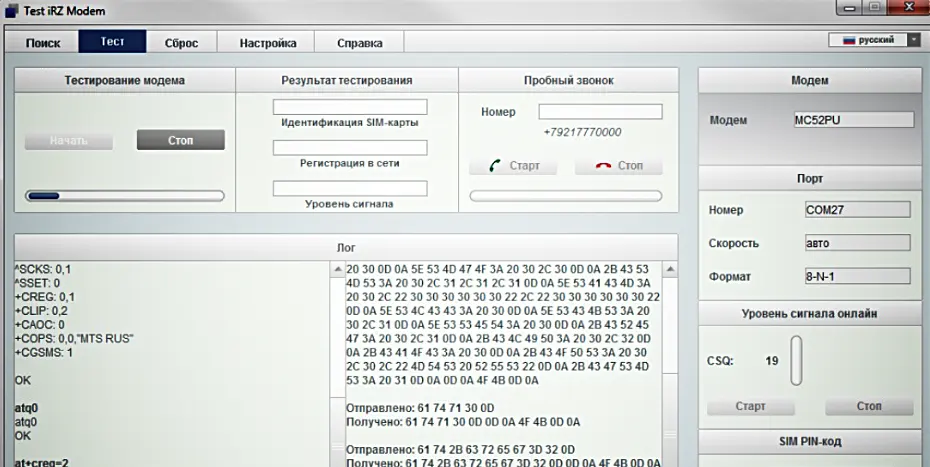Image resolution: width=930 pixels, height=467 pixels.
Task: Open the Справка tab
Action: [359, 43]
